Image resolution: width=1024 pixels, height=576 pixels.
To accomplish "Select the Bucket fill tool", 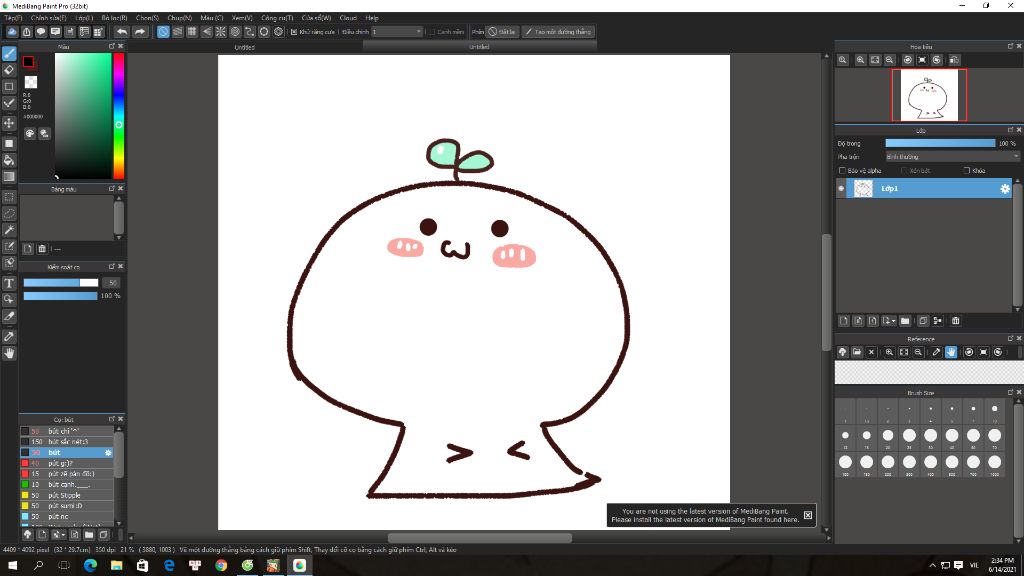I will (9, 160).
